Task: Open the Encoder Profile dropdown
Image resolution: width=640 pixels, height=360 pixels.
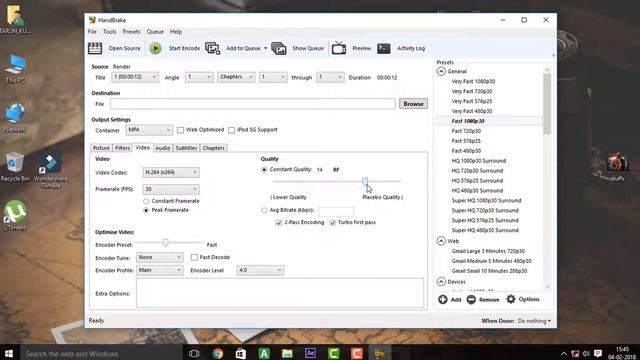Action: coord(159,270)
